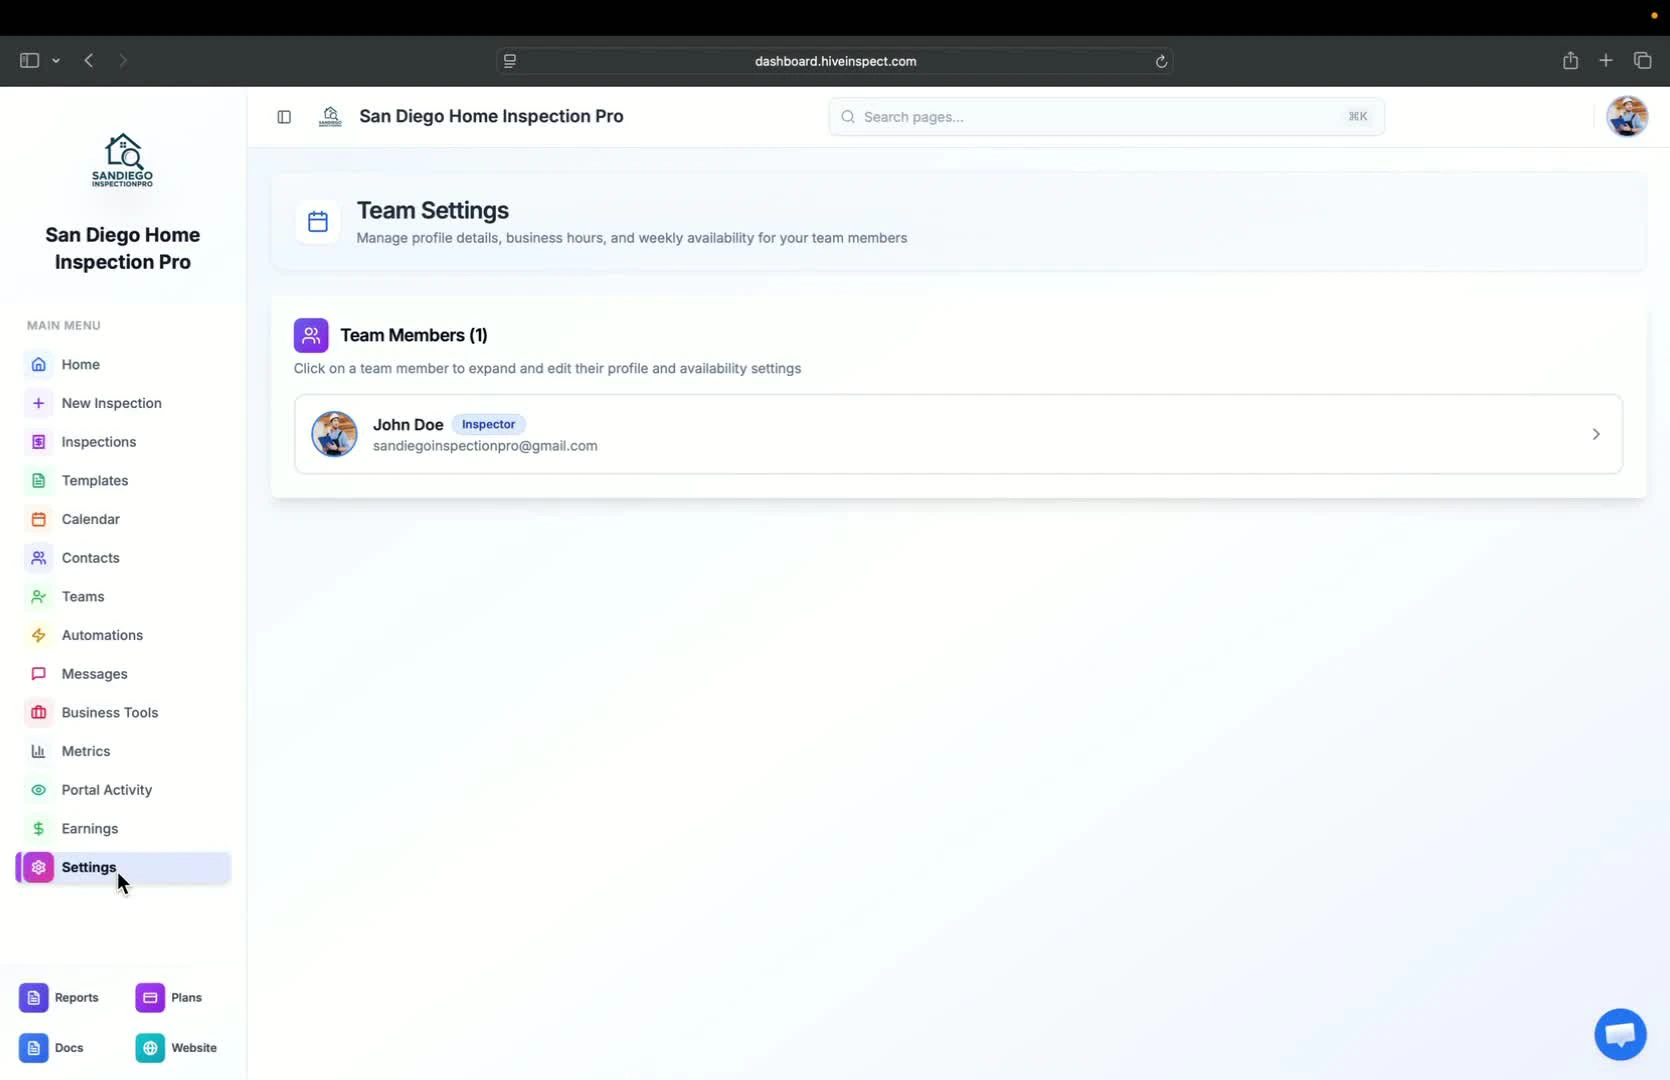Go to the Settings menu item

coord(88,867)
